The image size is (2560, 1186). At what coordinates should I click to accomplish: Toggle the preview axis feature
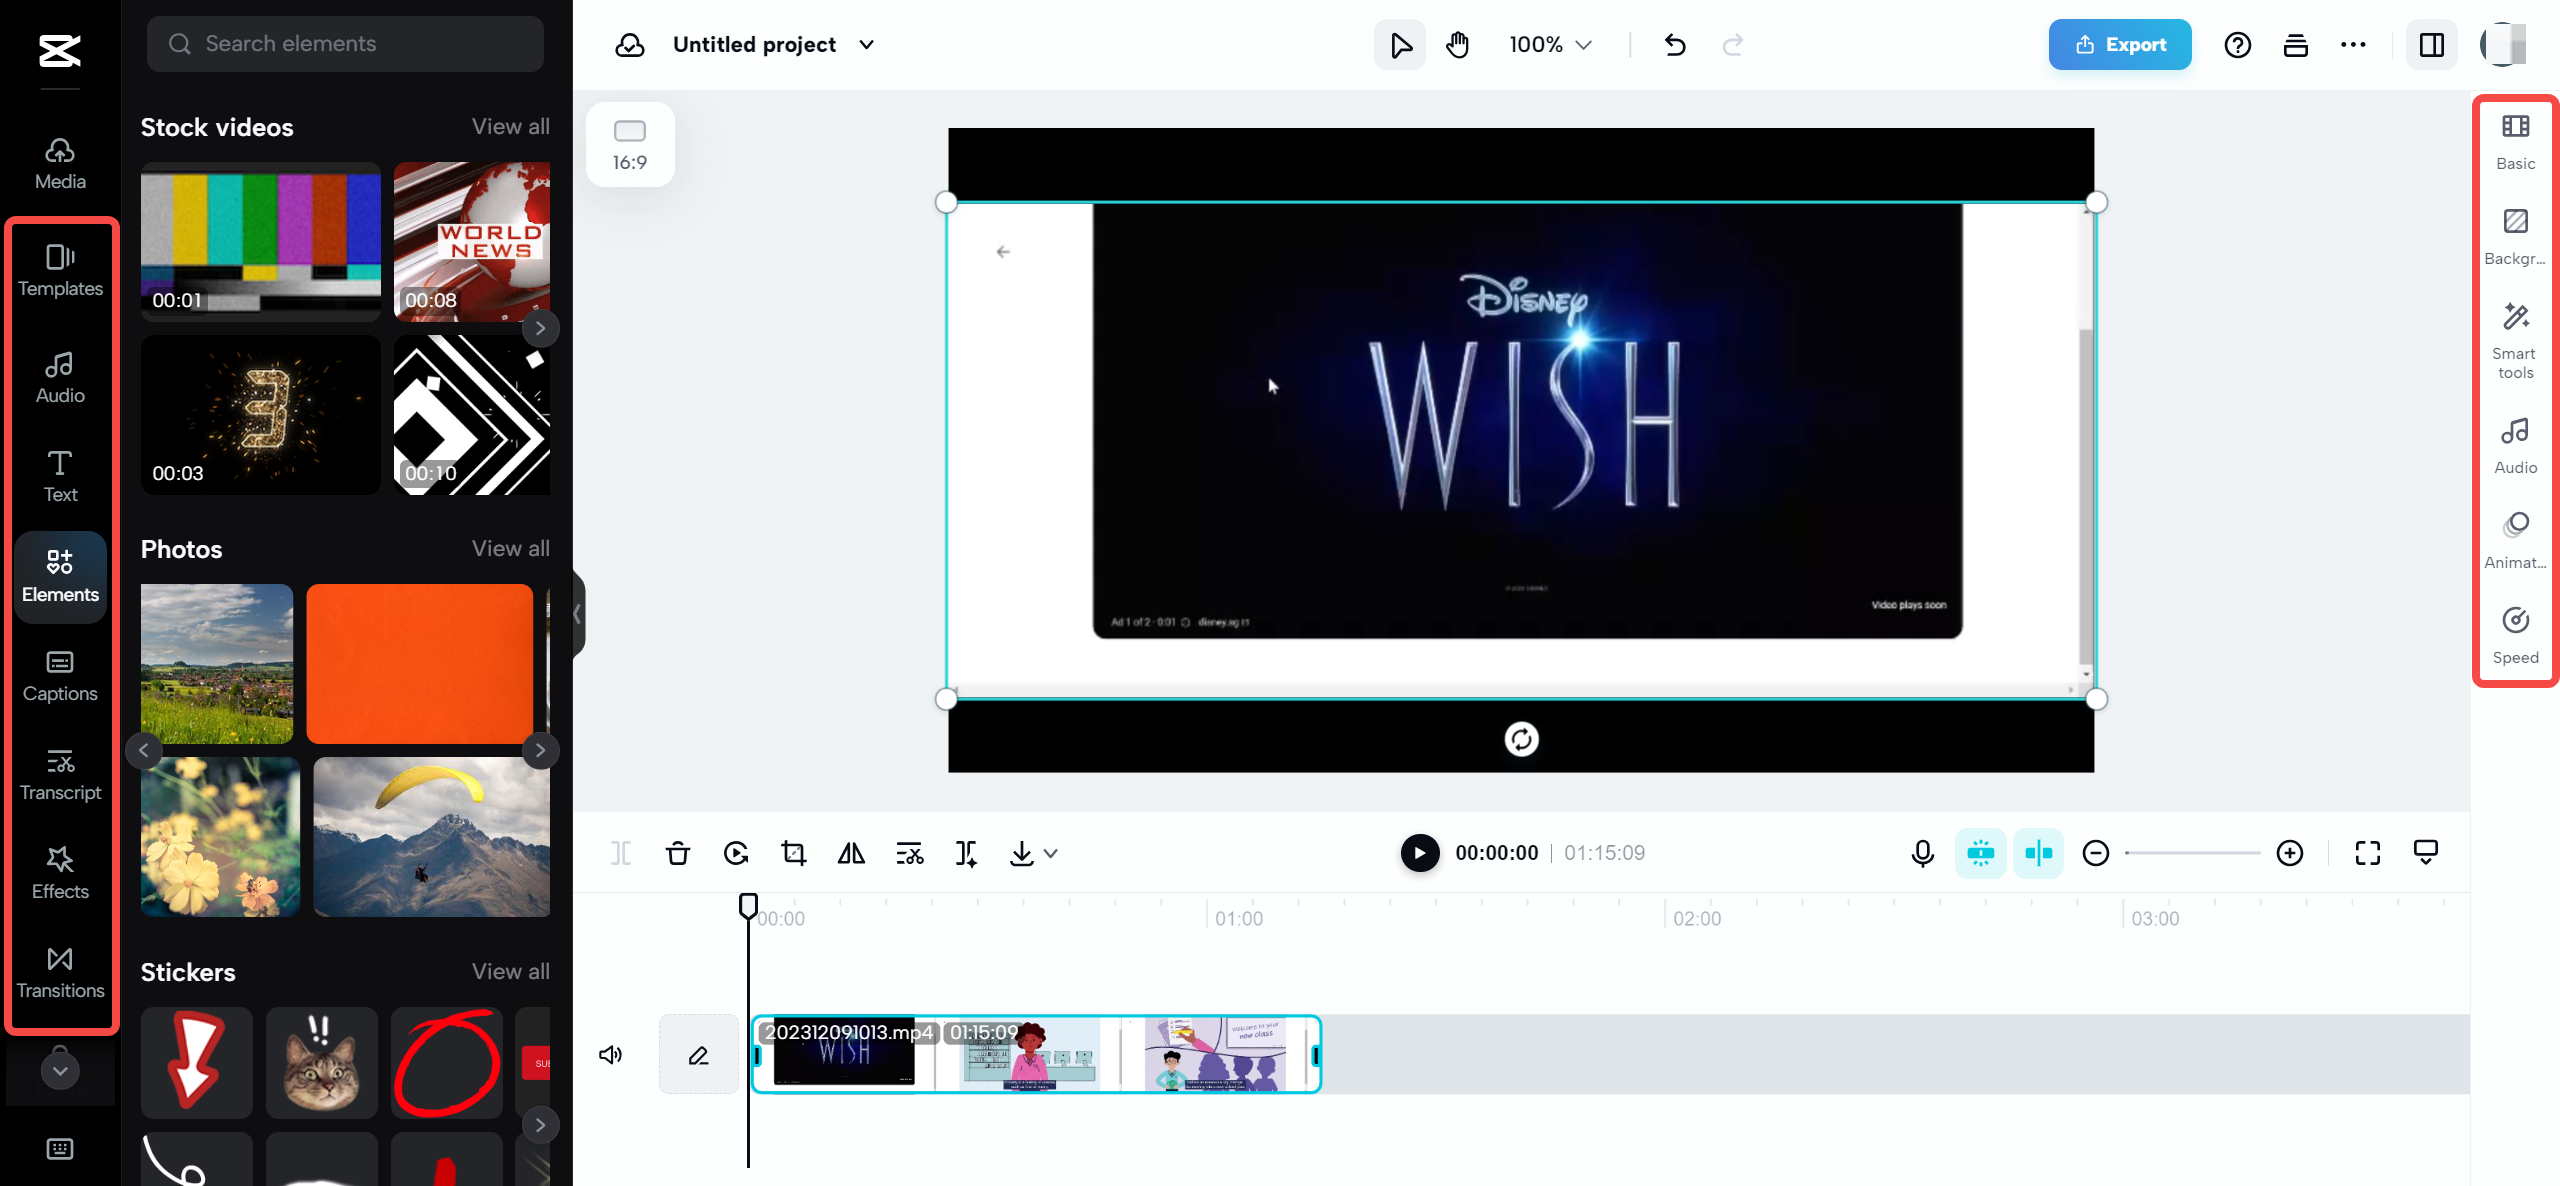pos(2038,853)
